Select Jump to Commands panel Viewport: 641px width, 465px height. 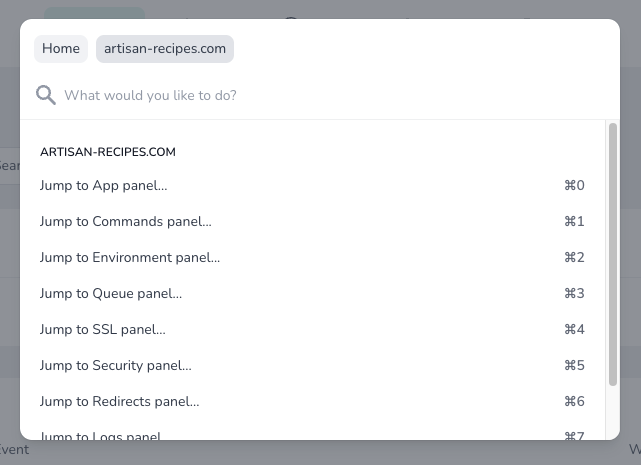pos(126,221)
